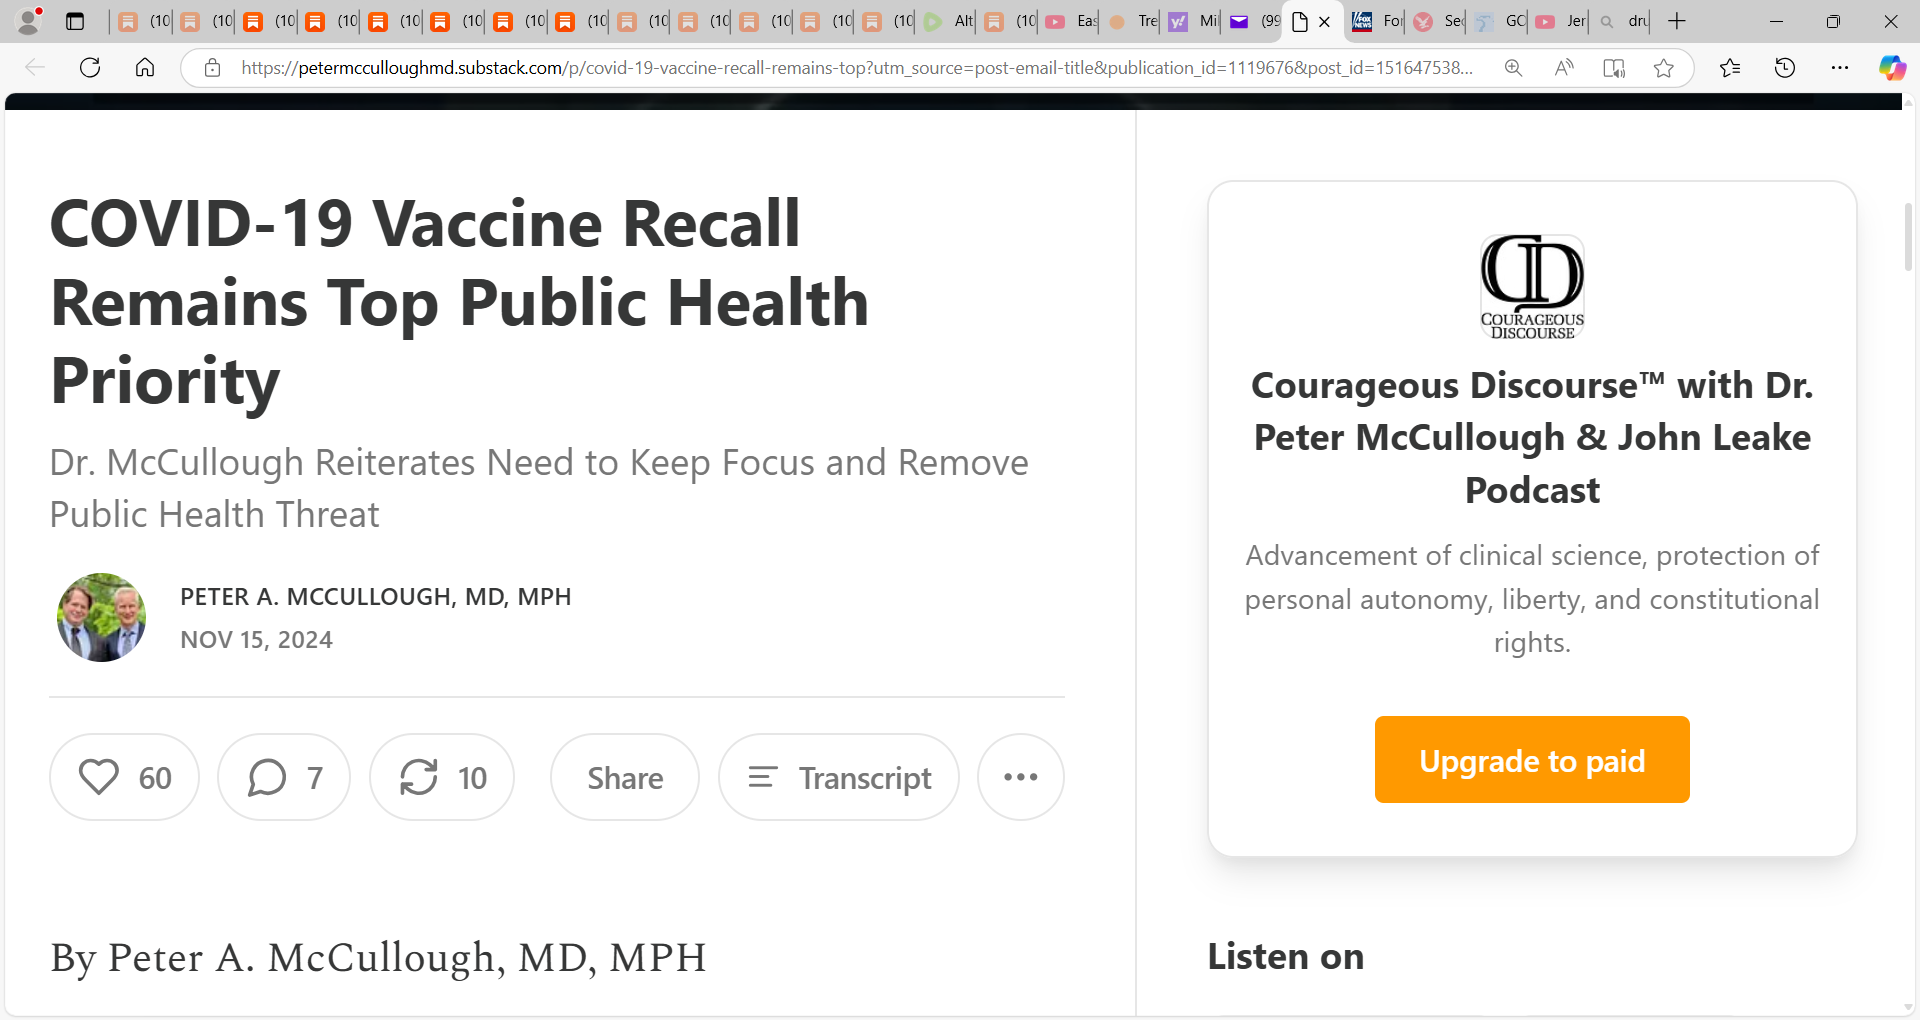The height and width of the screenshot is (1020, 1920).
Task: Click the NOV 15, 2024 post date
Action: pyautogui.click(x=256, y=640)
